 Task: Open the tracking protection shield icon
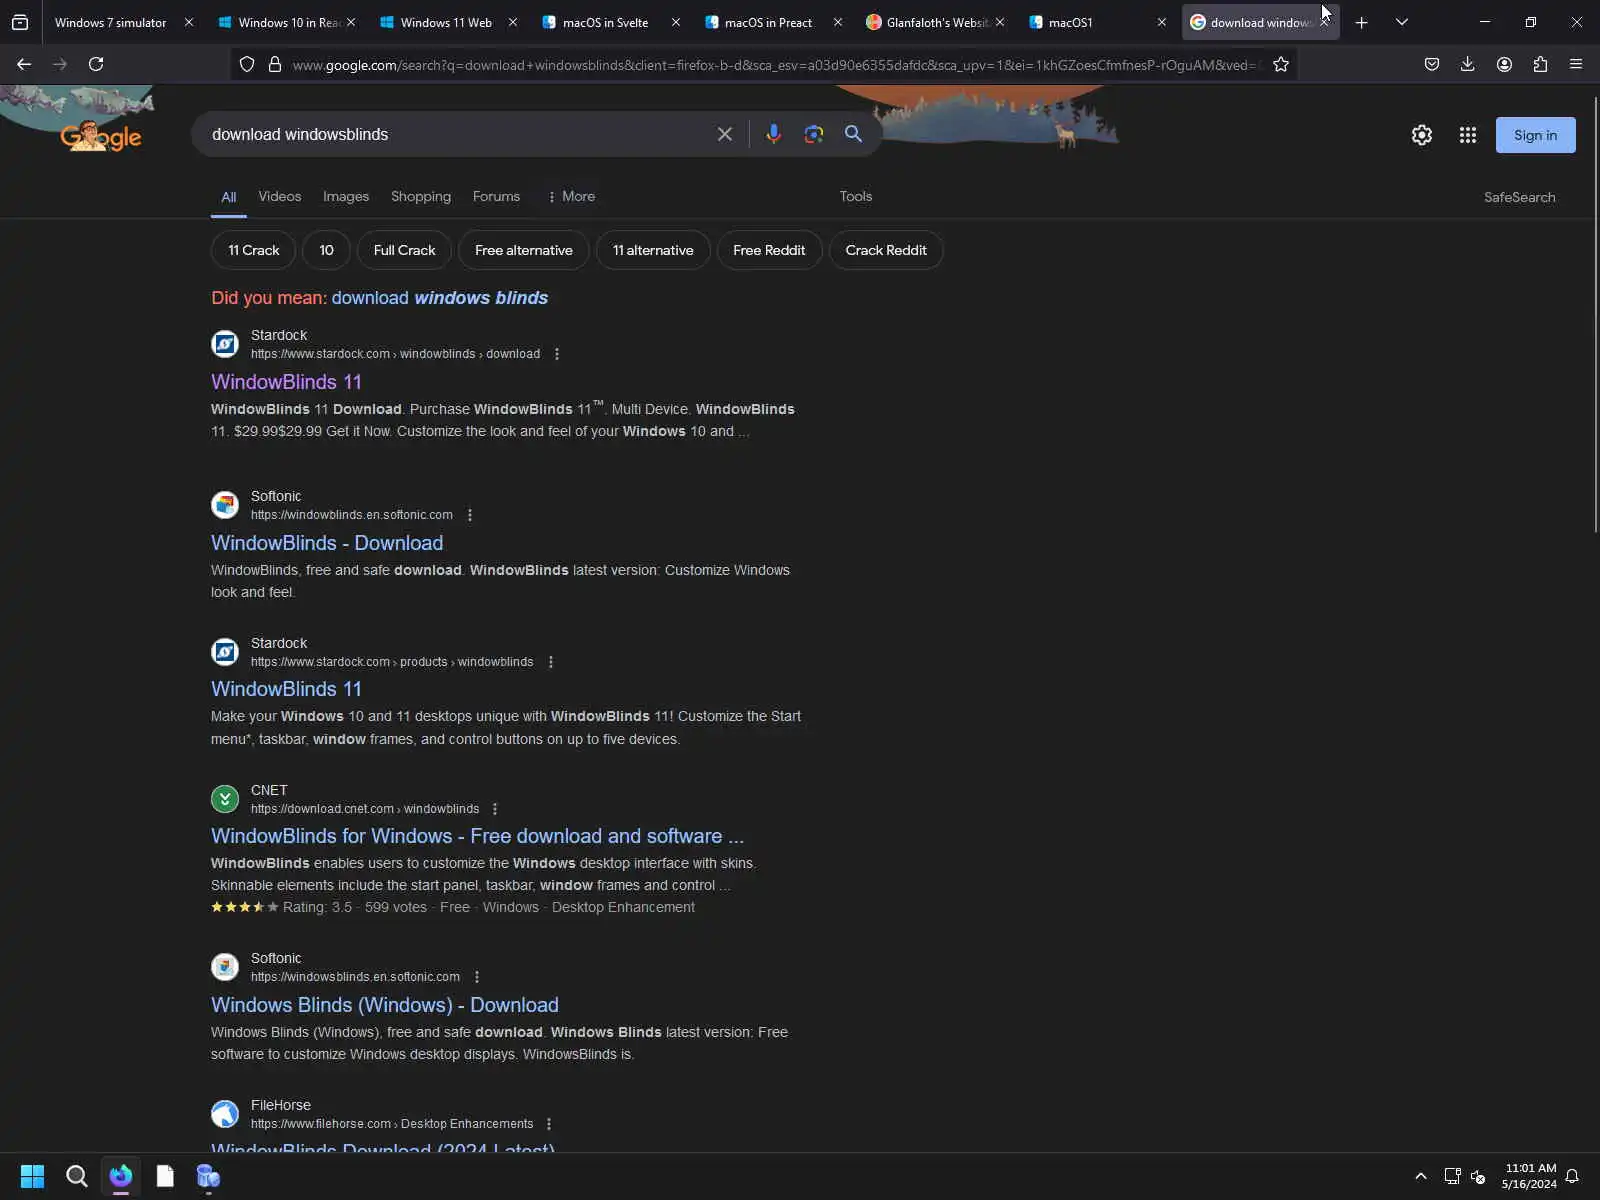247,64
